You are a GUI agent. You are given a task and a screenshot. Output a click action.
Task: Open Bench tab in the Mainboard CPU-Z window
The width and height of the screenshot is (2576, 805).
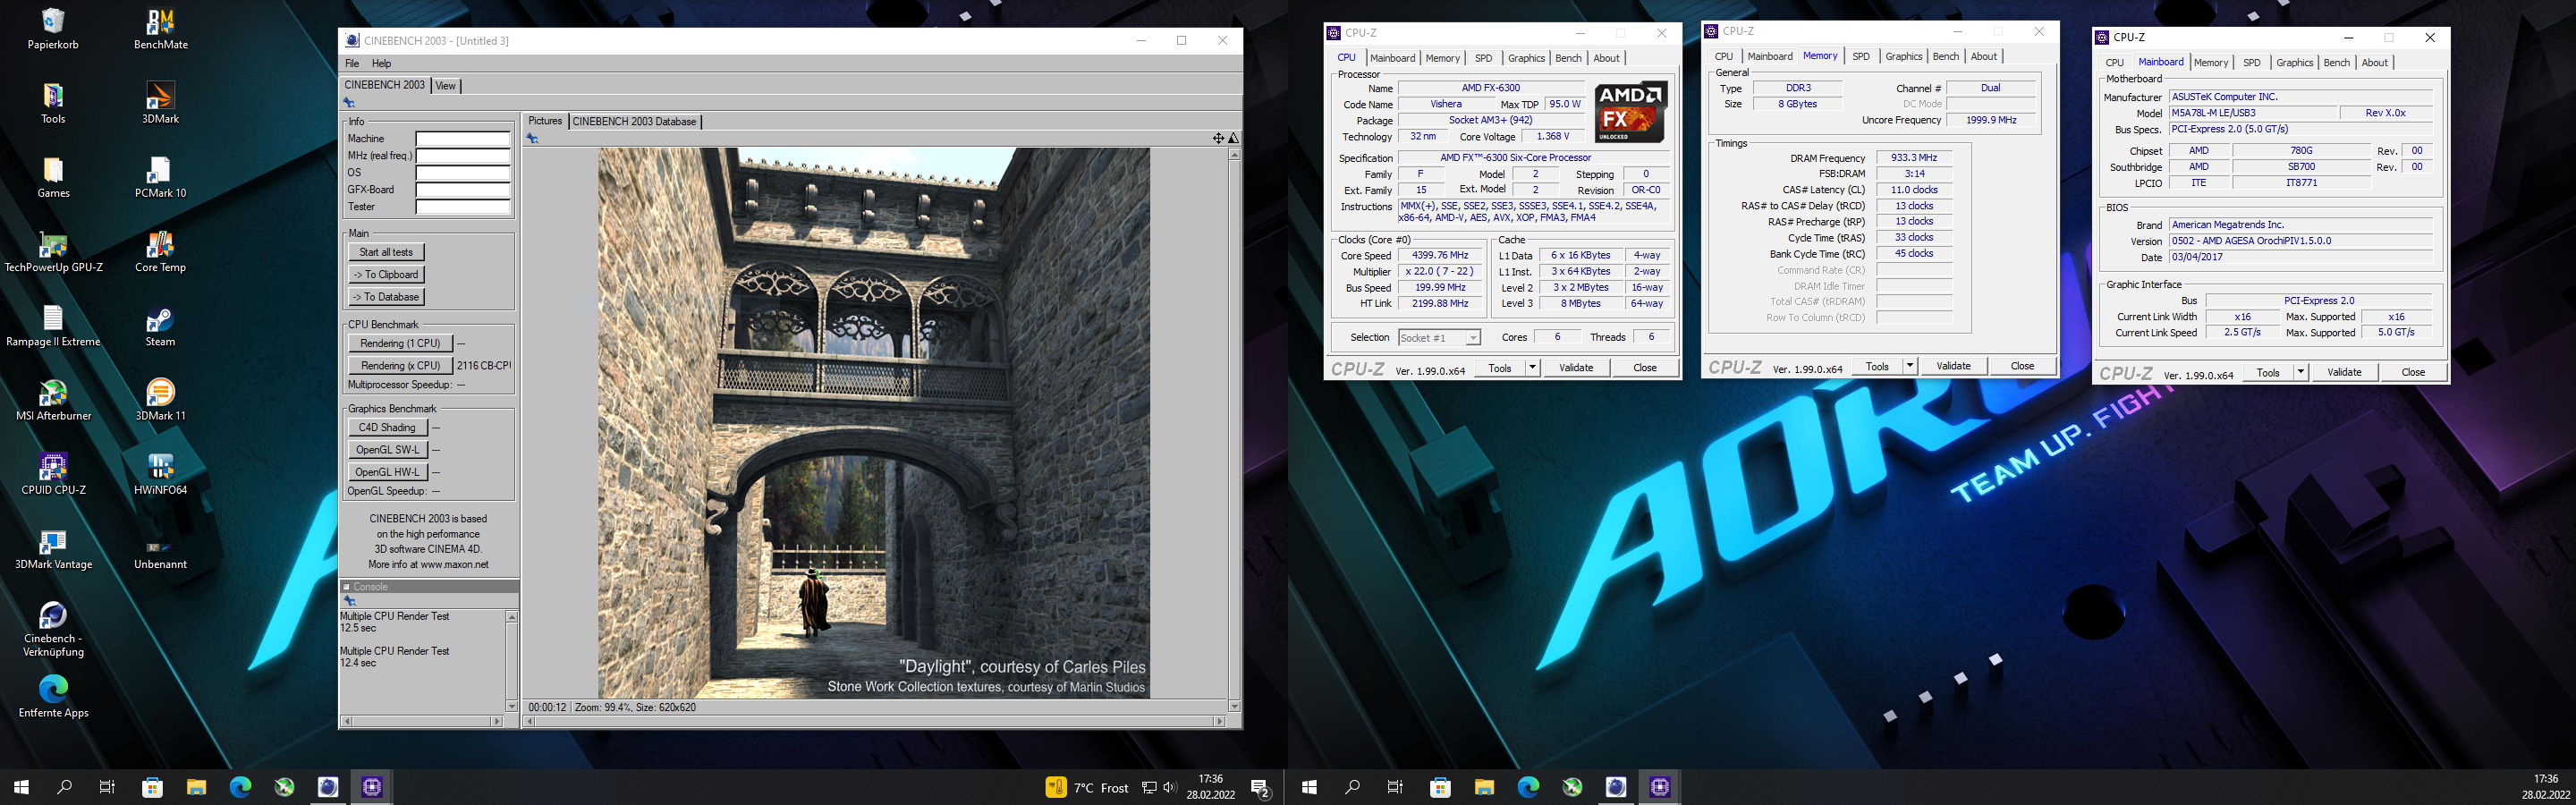coord(2336,63)
